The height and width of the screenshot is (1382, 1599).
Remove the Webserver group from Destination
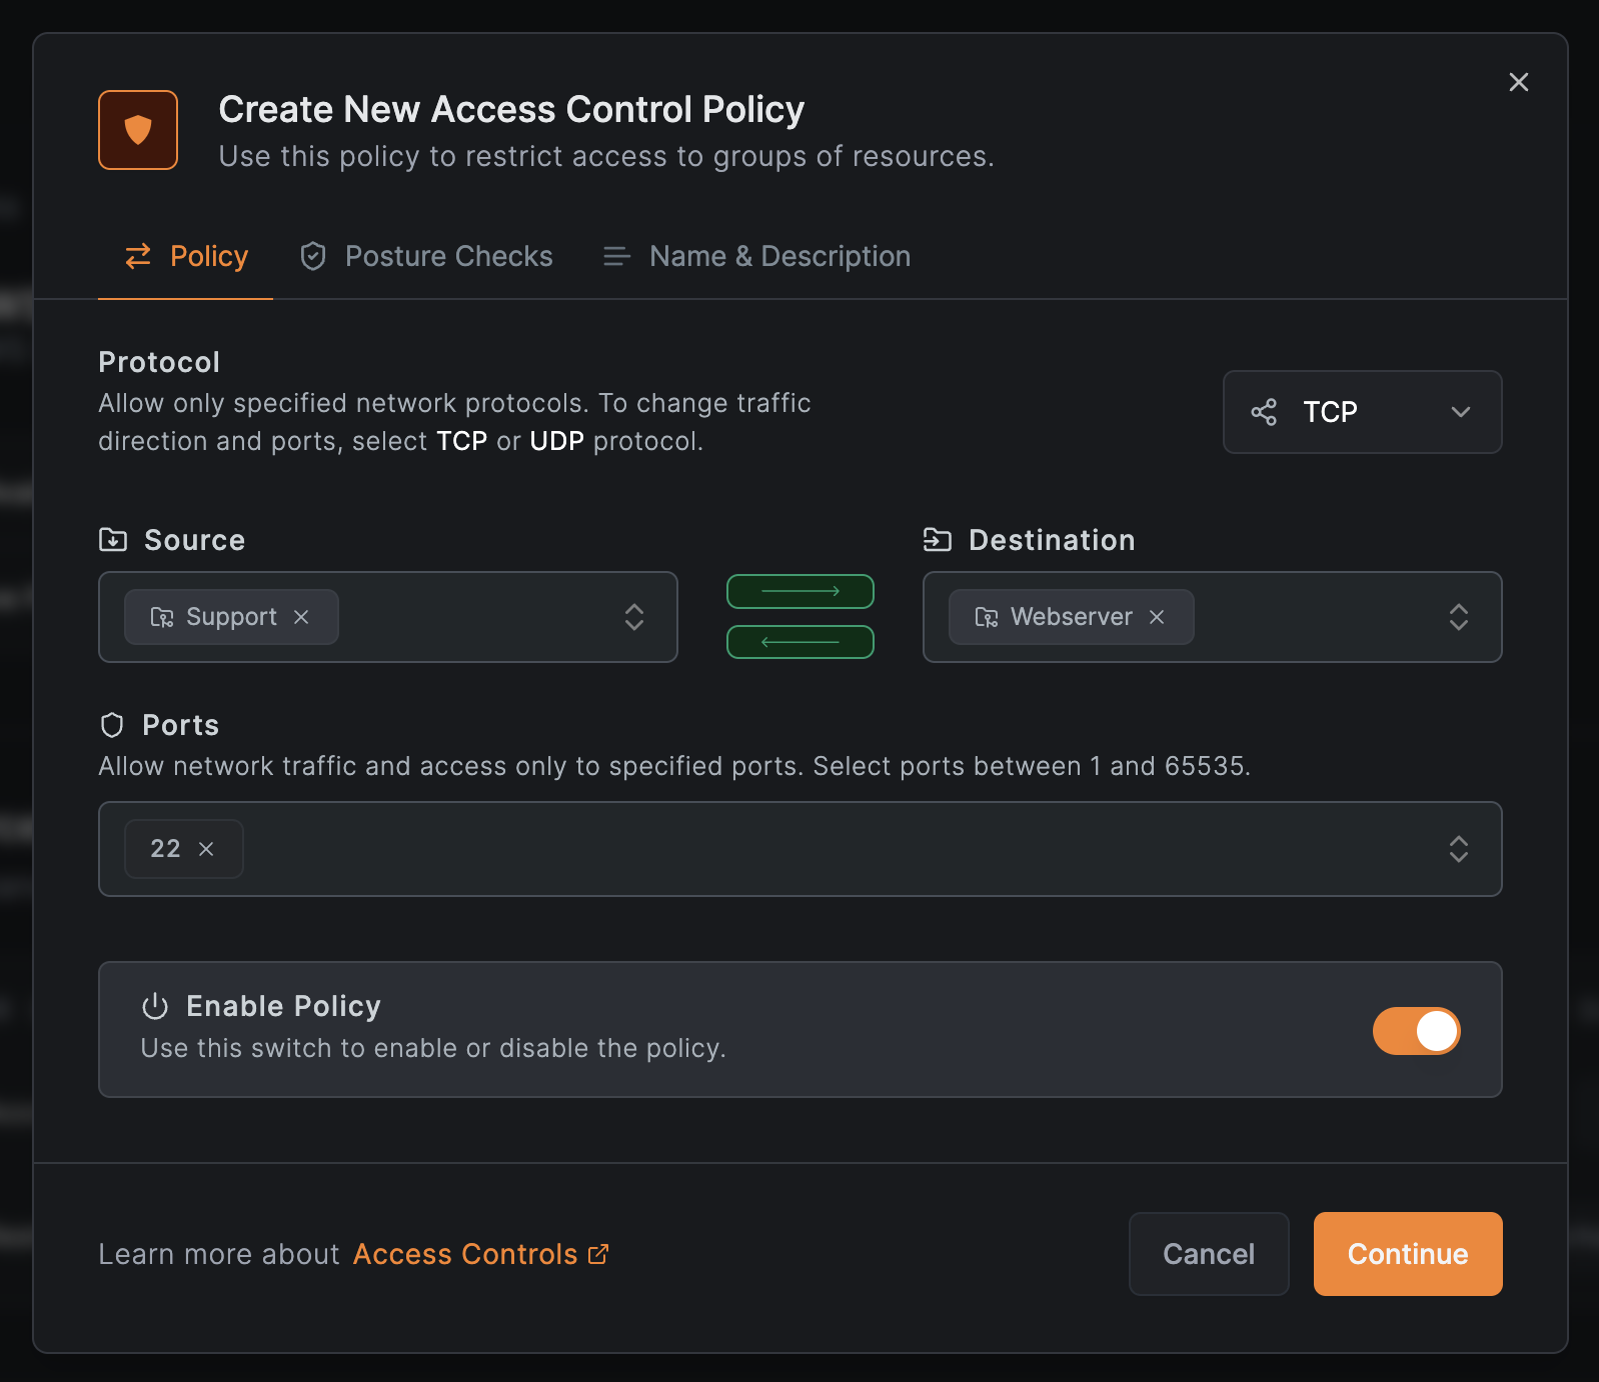(1157, 617)
